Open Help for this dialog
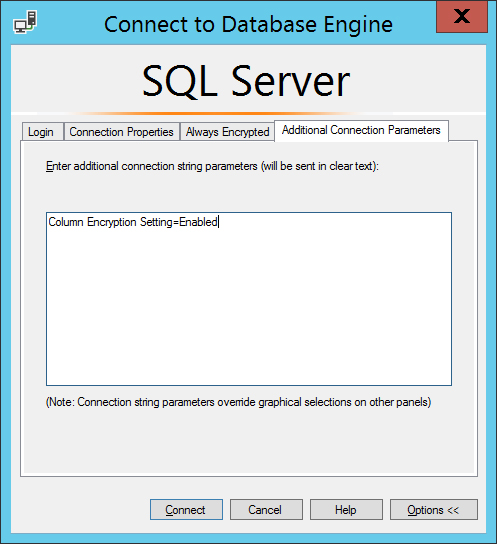This screenshot has width=497, height=544. pyautogui.click(x=346, y=510)
